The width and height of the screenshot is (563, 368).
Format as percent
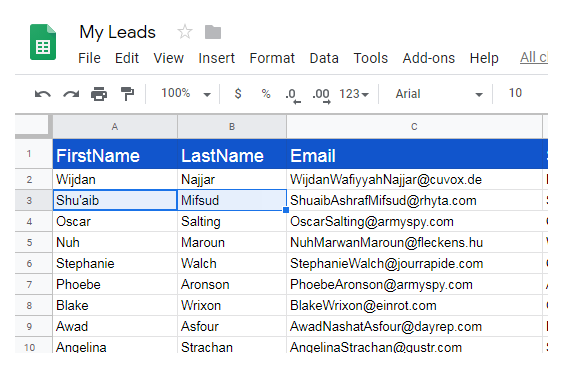click(x=266, y=94)
